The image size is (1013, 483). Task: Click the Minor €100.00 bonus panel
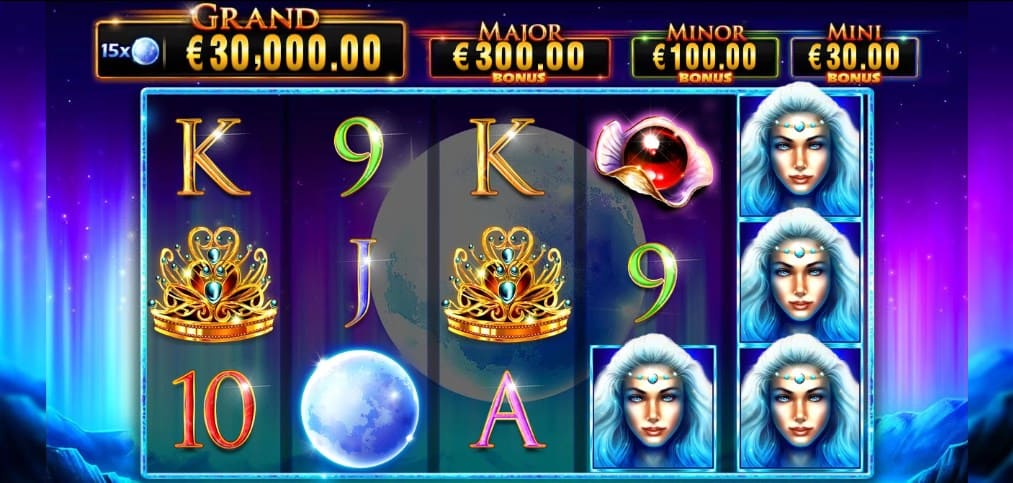click(x=705, y=58)
